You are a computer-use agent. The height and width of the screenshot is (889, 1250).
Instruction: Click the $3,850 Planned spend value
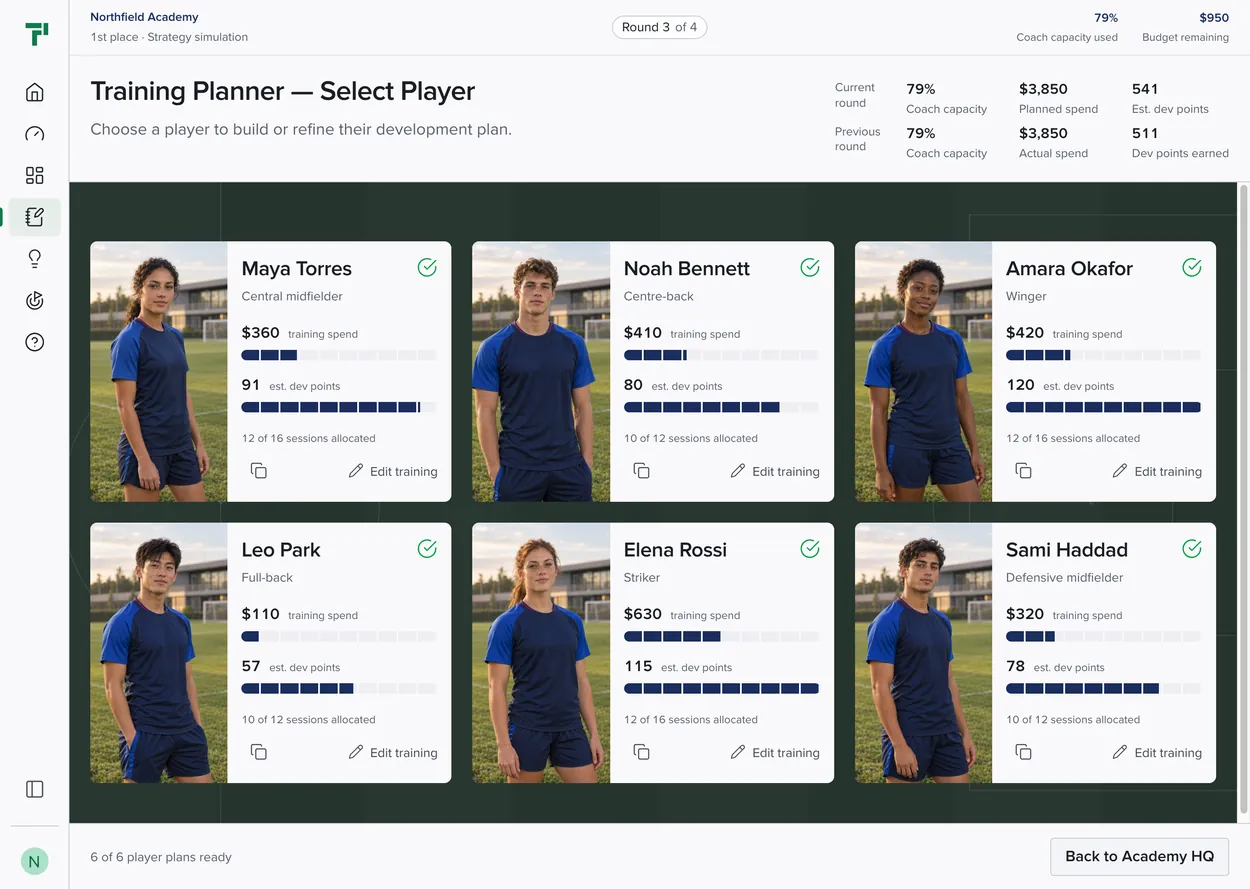(x=1043, y=89)
